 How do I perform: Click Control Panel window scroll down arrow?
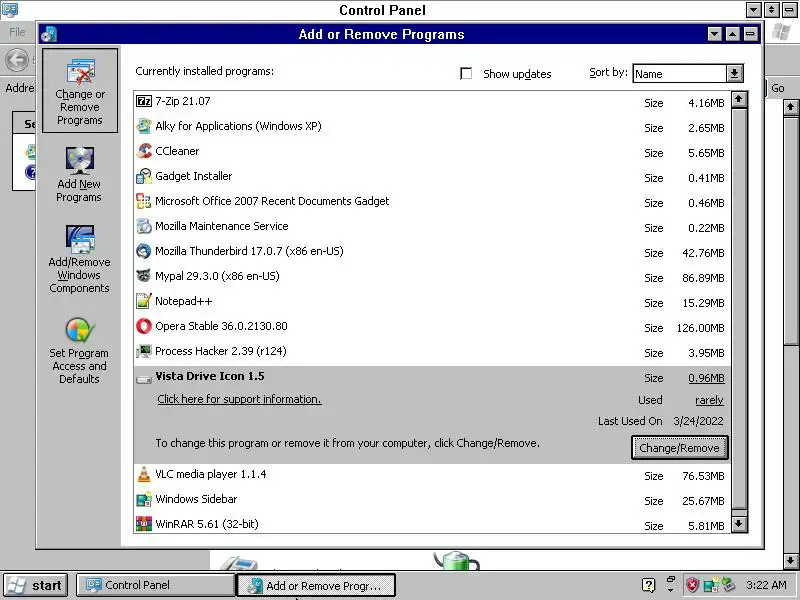click(x=791, y=560)
